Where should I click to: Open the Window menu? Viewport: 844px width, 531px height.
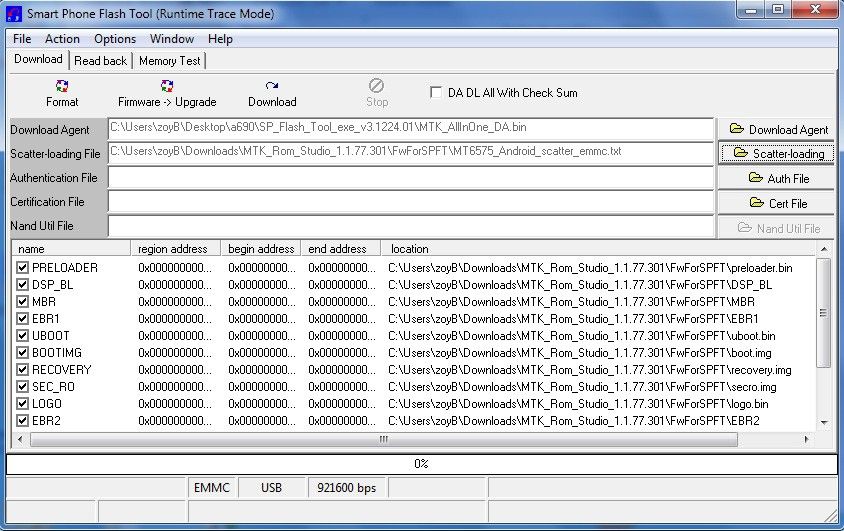coord(172,39)
